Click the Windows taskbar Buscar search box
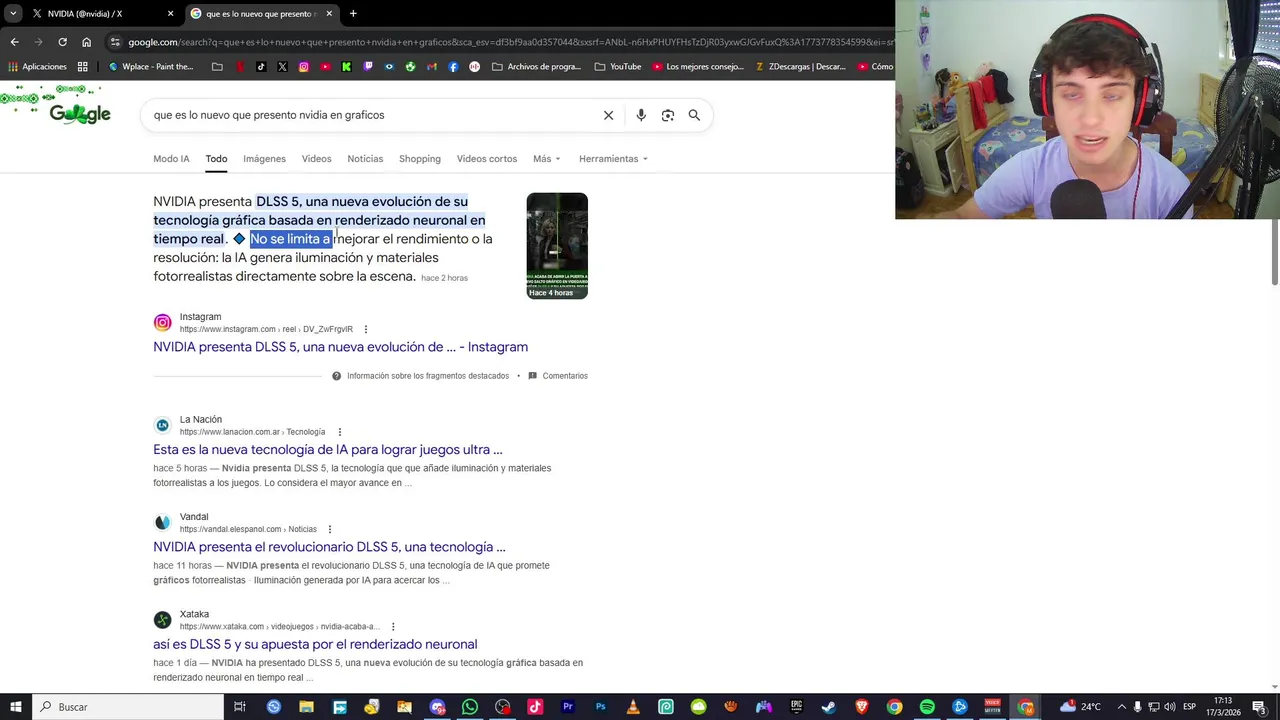 [128, 707]
